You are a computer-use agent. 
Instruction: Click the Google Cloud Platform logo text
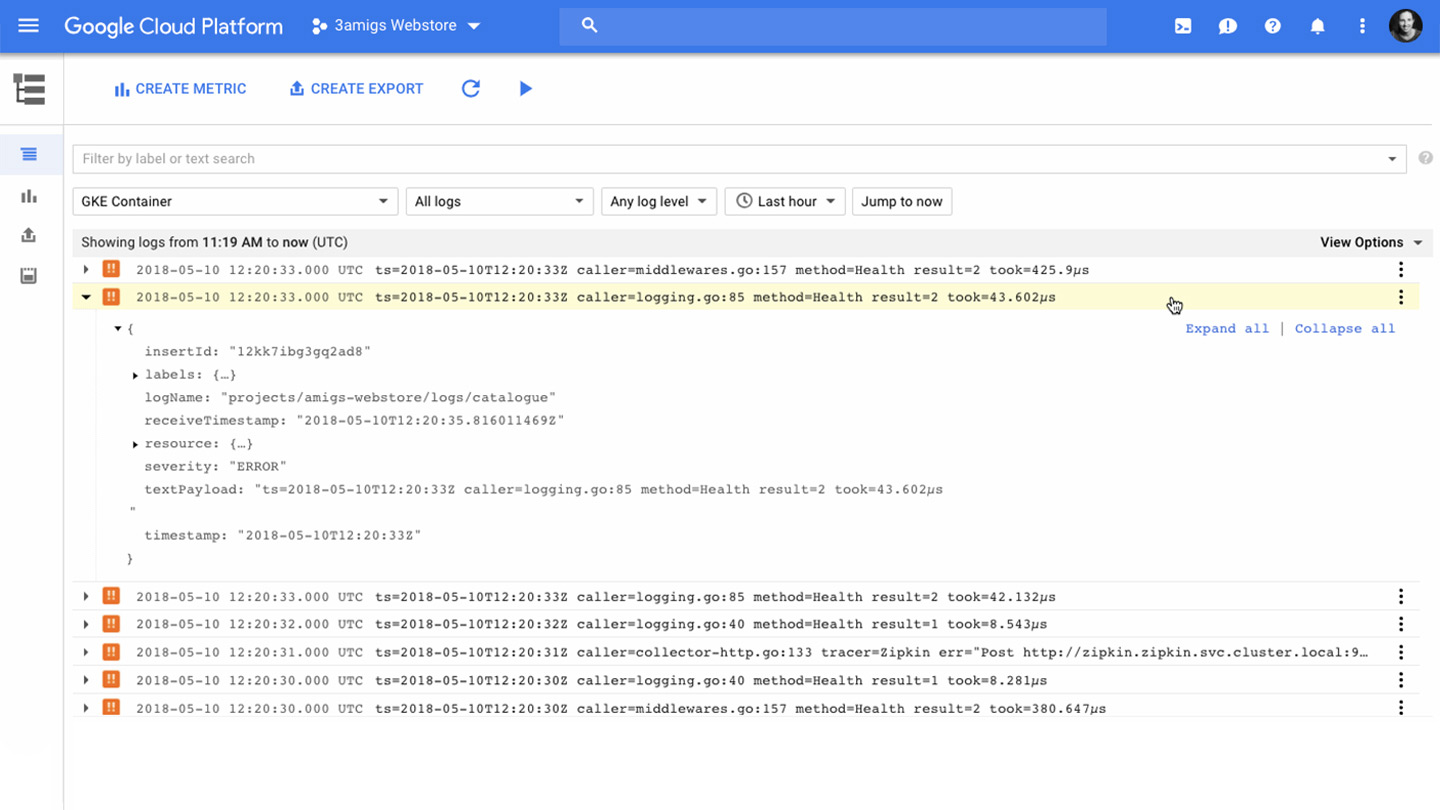[x=173, y=26]
